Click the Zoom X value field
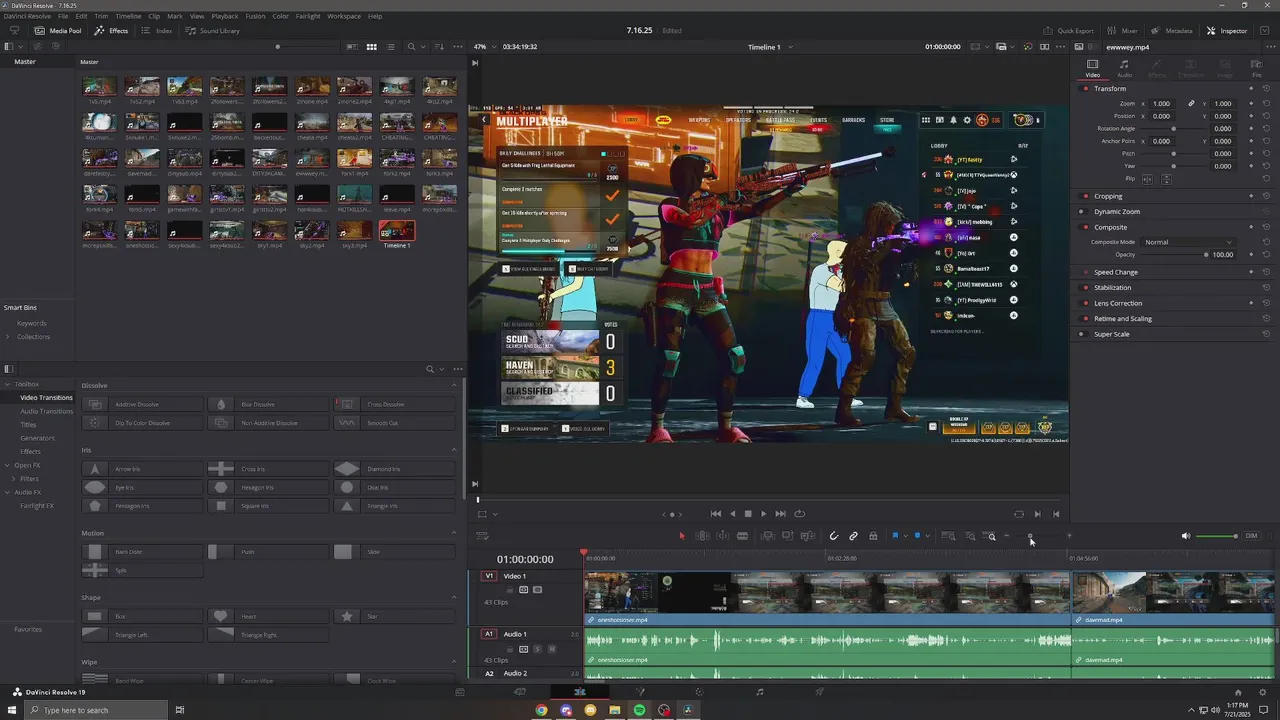Image resolution: width=1280 pixels, height=720 pixels. (x=1161, y=104)
